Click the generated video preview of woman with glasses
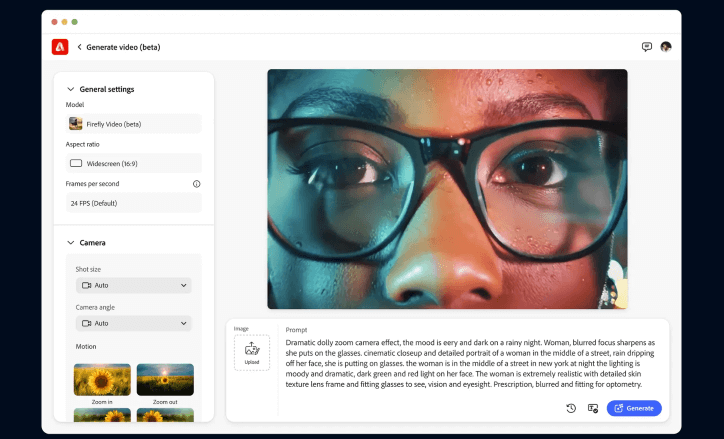 (x=447, y=189)
